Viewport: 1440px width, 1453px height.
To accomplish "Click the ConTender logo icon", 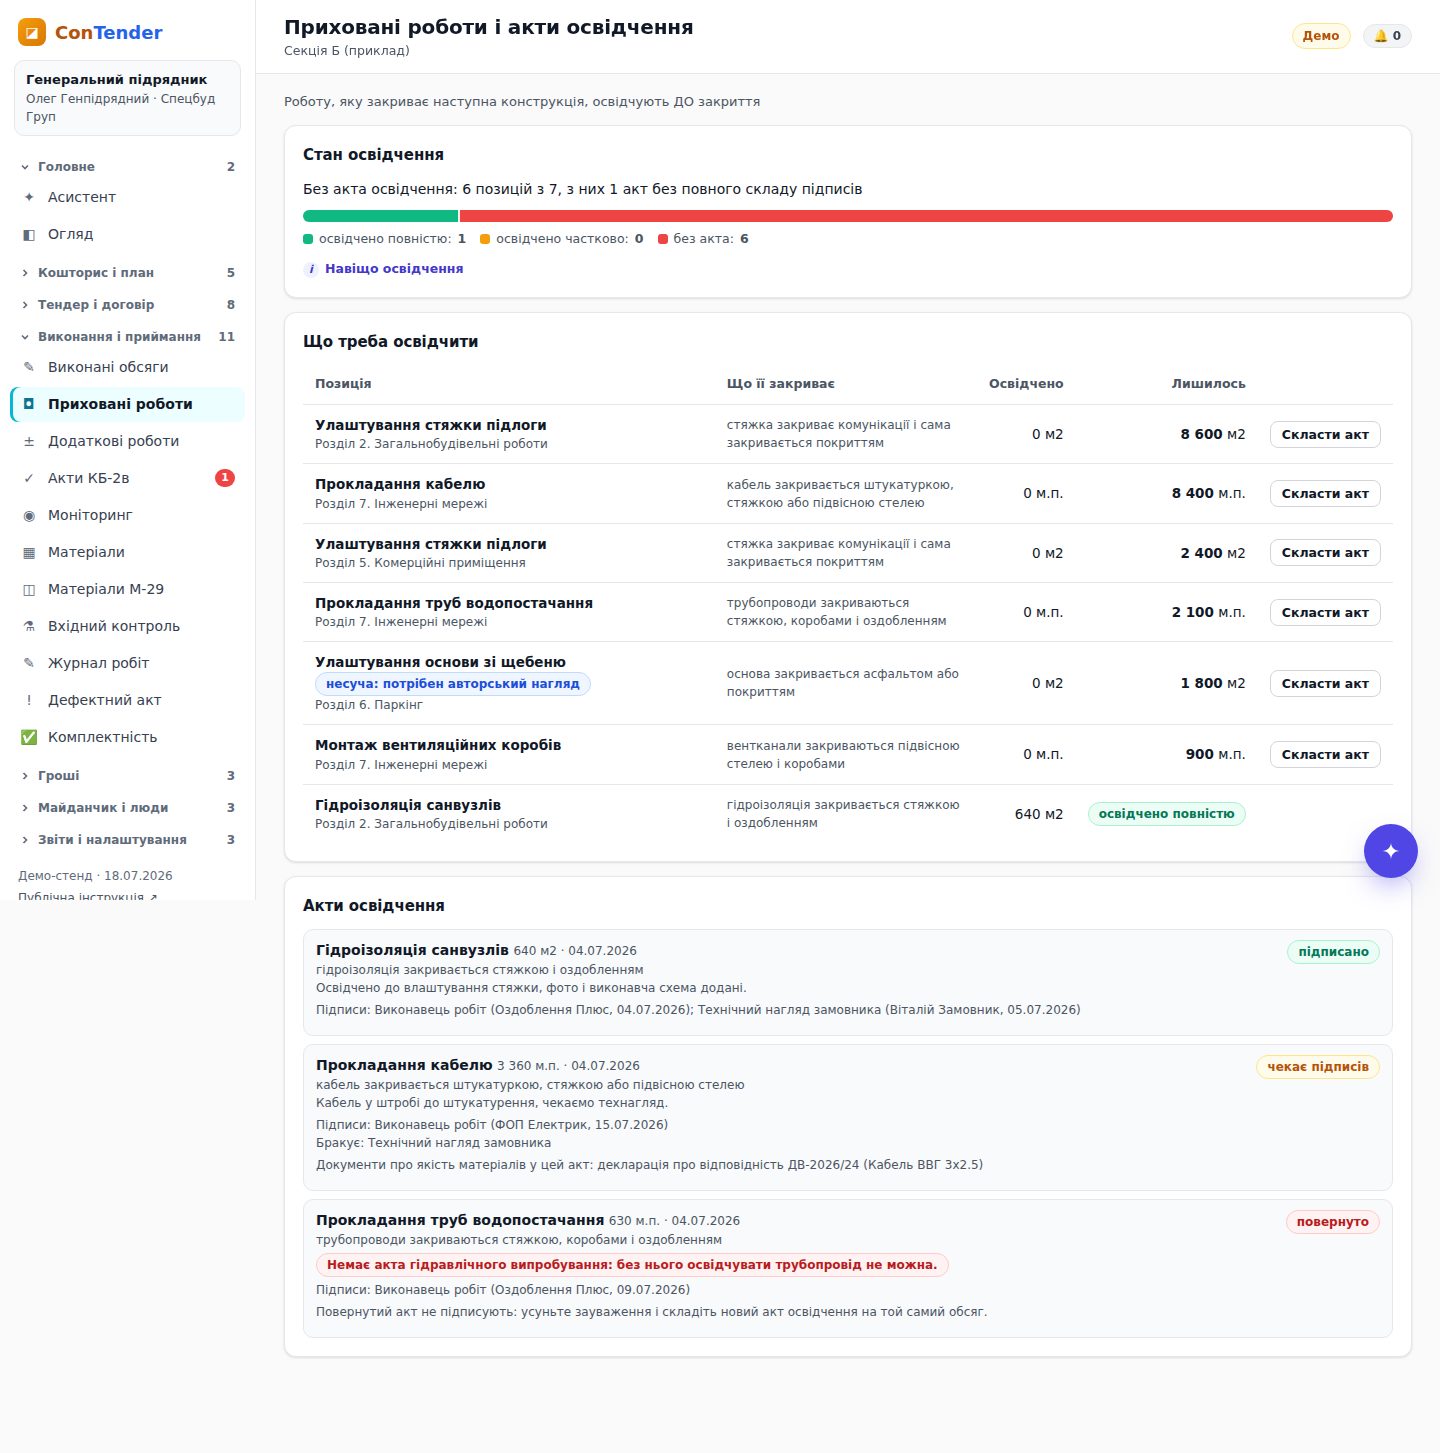I will click(x=32, y=32).
